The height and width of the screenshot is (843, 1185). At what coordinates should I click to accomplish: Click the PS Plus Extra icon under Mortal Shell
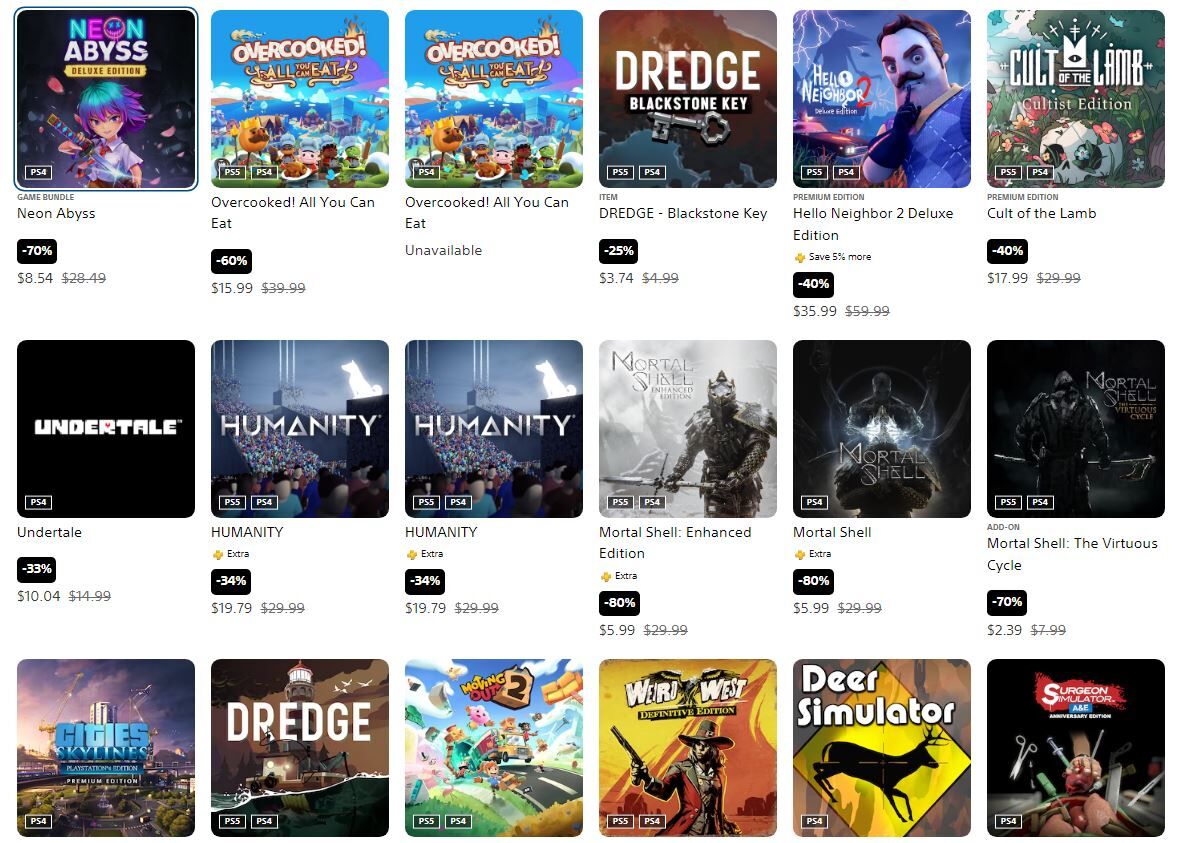pyautogui.click(x=800, y=554)
